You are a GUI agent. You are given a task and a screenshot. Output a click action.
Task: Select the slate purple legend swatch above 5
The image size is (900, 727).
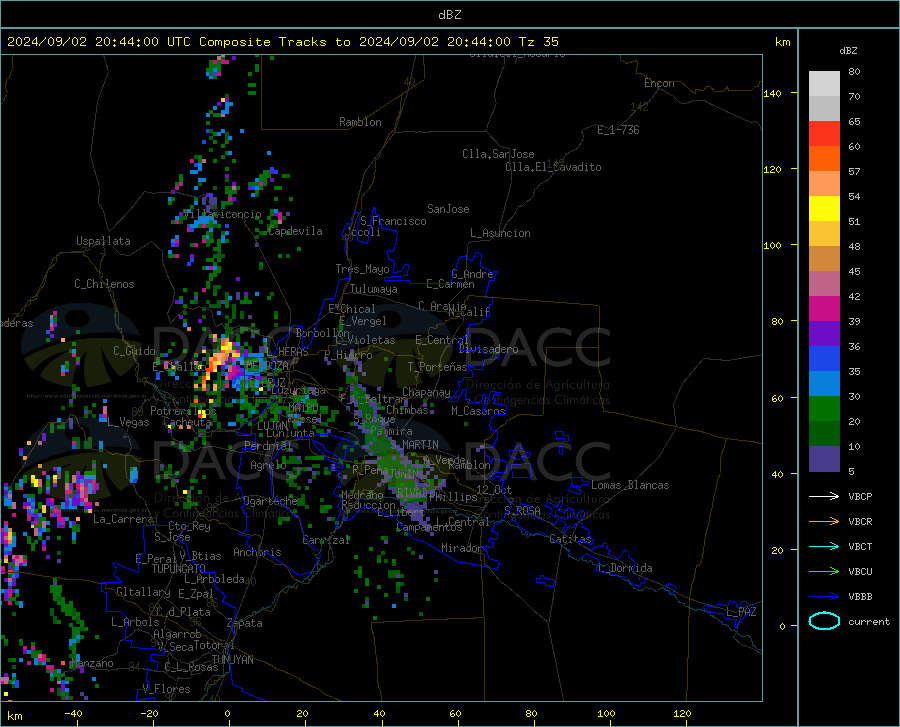[x=824, y=459]
